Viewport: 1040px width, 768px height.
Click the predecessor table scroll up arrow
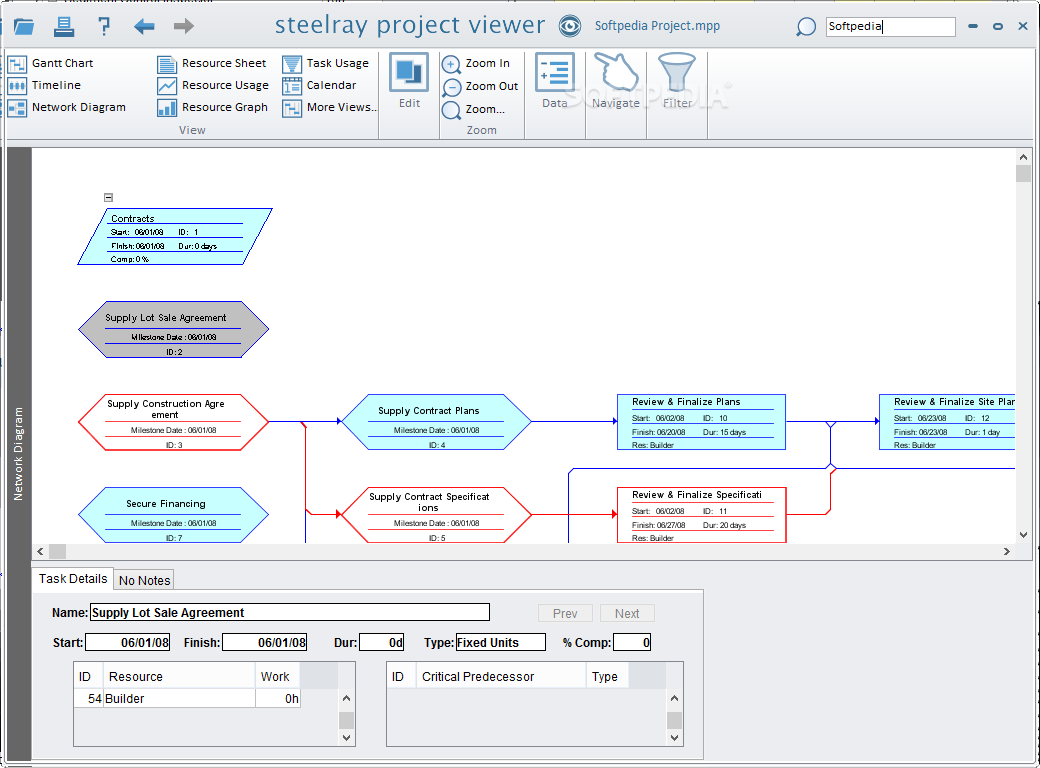point(675,698)
